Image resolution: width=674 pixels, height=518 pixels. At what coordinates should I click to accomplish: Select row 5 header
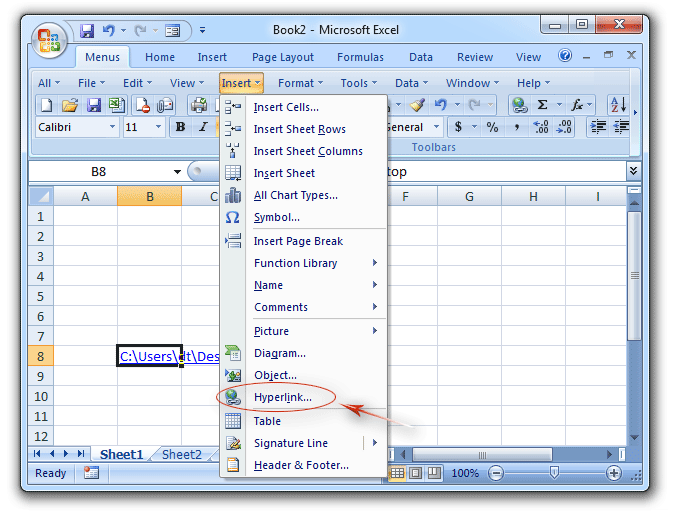click(x=41, y=296)
